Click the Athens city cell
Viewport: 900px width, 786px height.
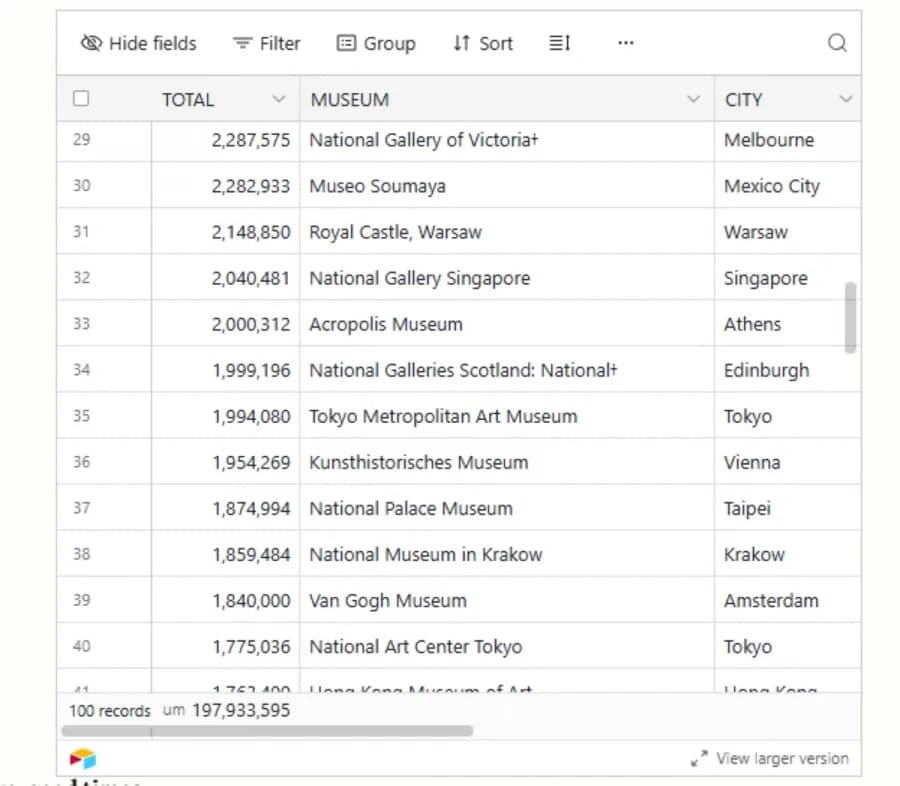pos(788,324)
